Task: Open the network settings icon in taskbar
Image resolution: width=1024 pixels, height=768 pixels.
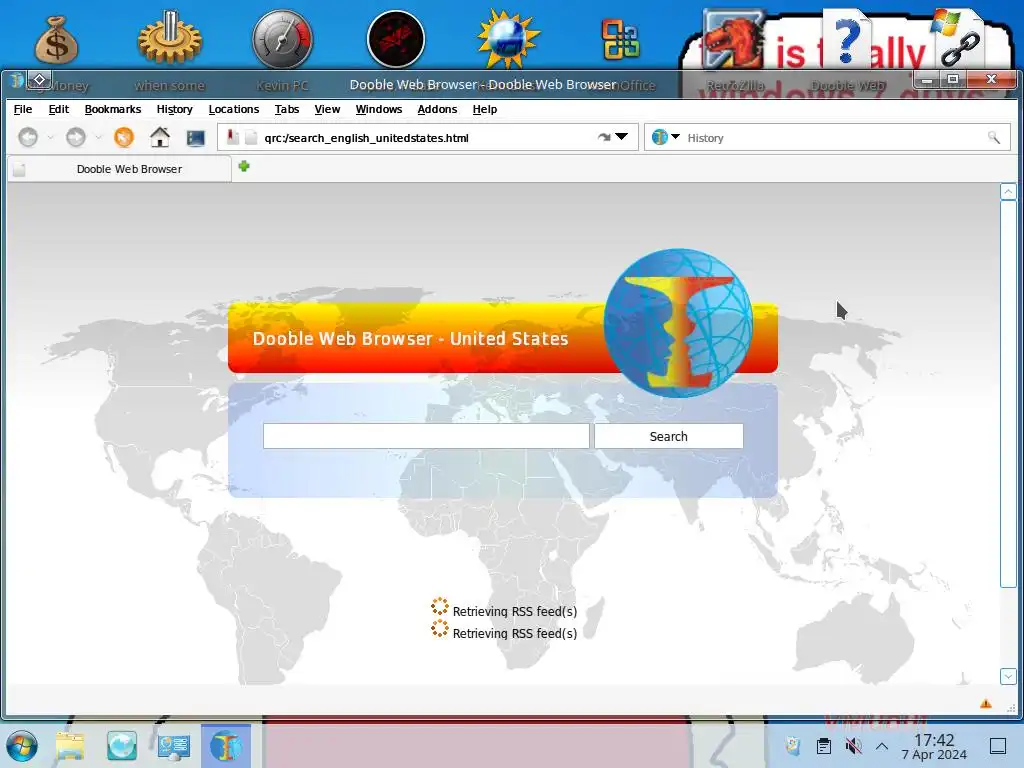Action: (x=174, y=746)
